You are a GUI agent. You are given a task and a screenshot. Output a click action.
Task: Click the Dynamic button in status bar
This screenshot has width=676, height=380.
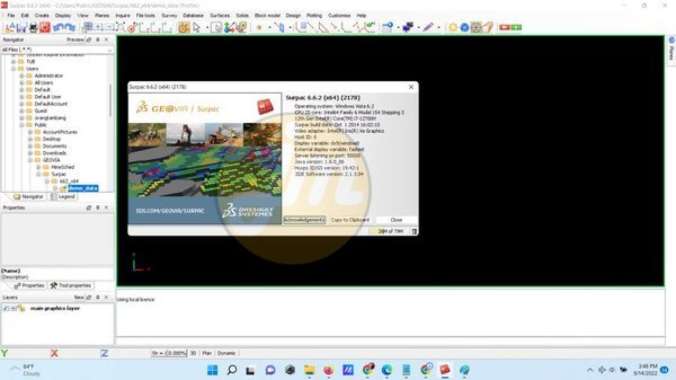click(x=226, y=353)
